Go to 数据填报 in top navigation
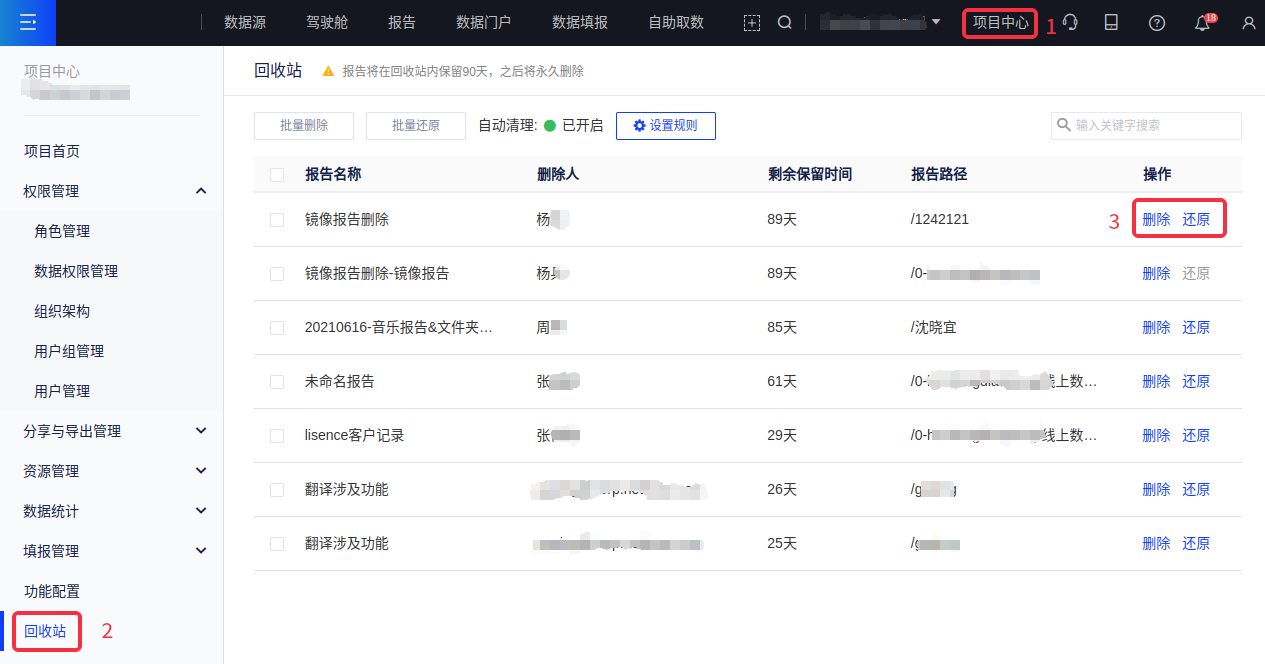This screenshot has height=664, width=1265. (580, 23)
